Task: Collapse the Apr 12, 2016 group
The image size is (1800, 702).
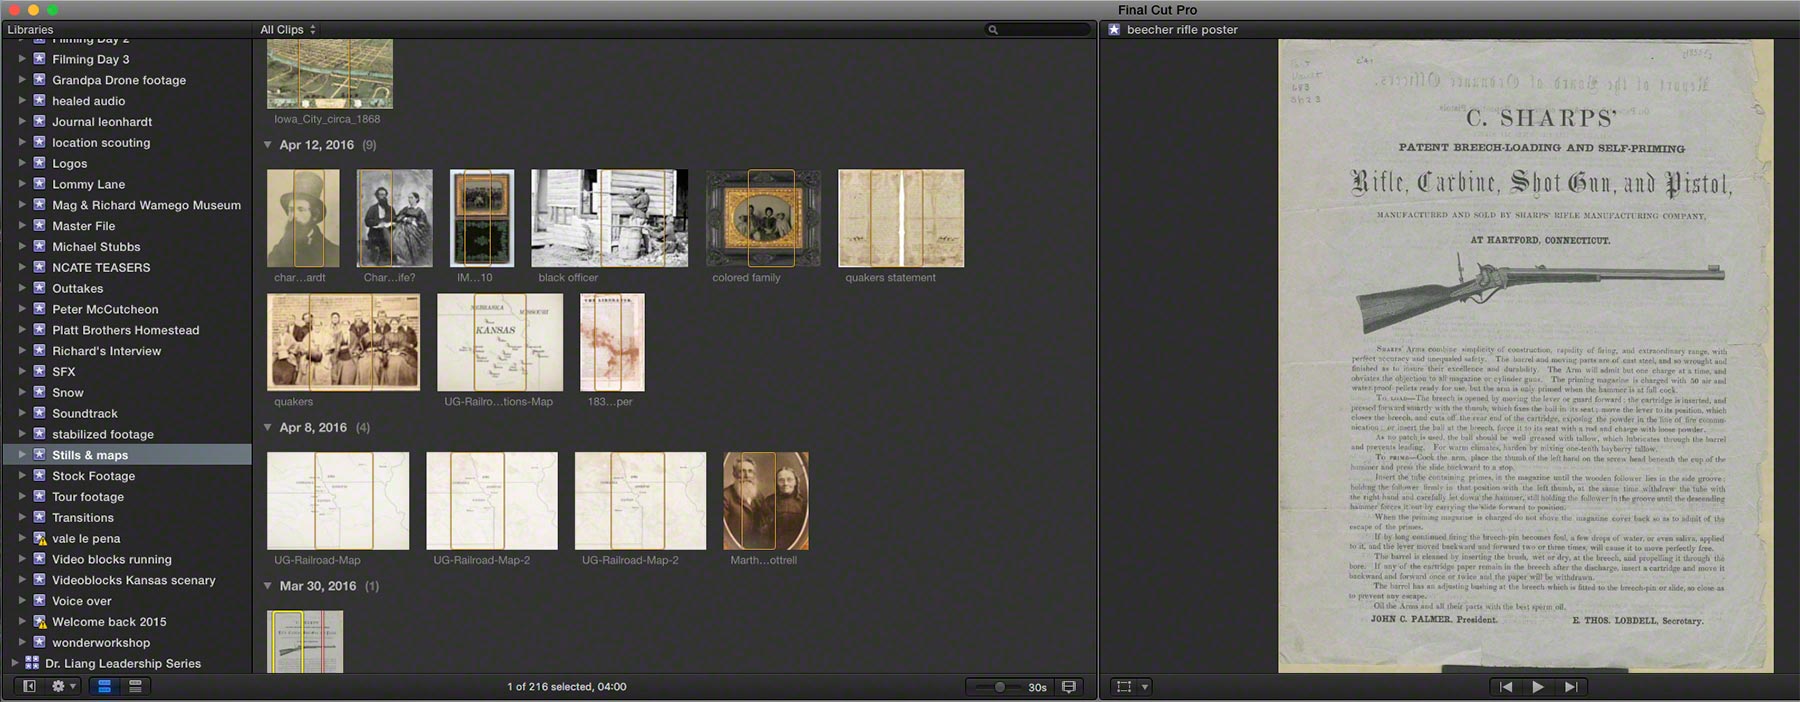Action: click(268, 145)
